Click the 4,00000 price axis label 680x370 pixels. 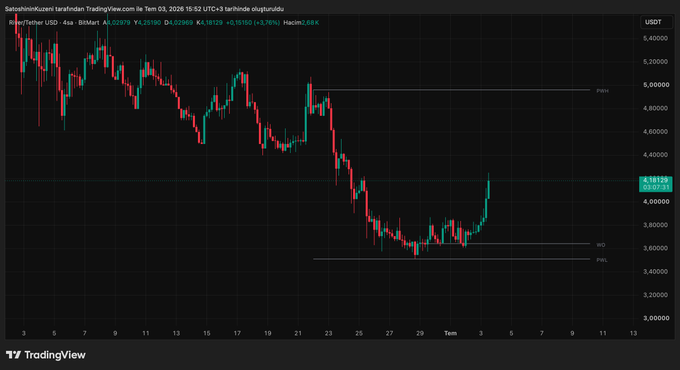[655, 202]
